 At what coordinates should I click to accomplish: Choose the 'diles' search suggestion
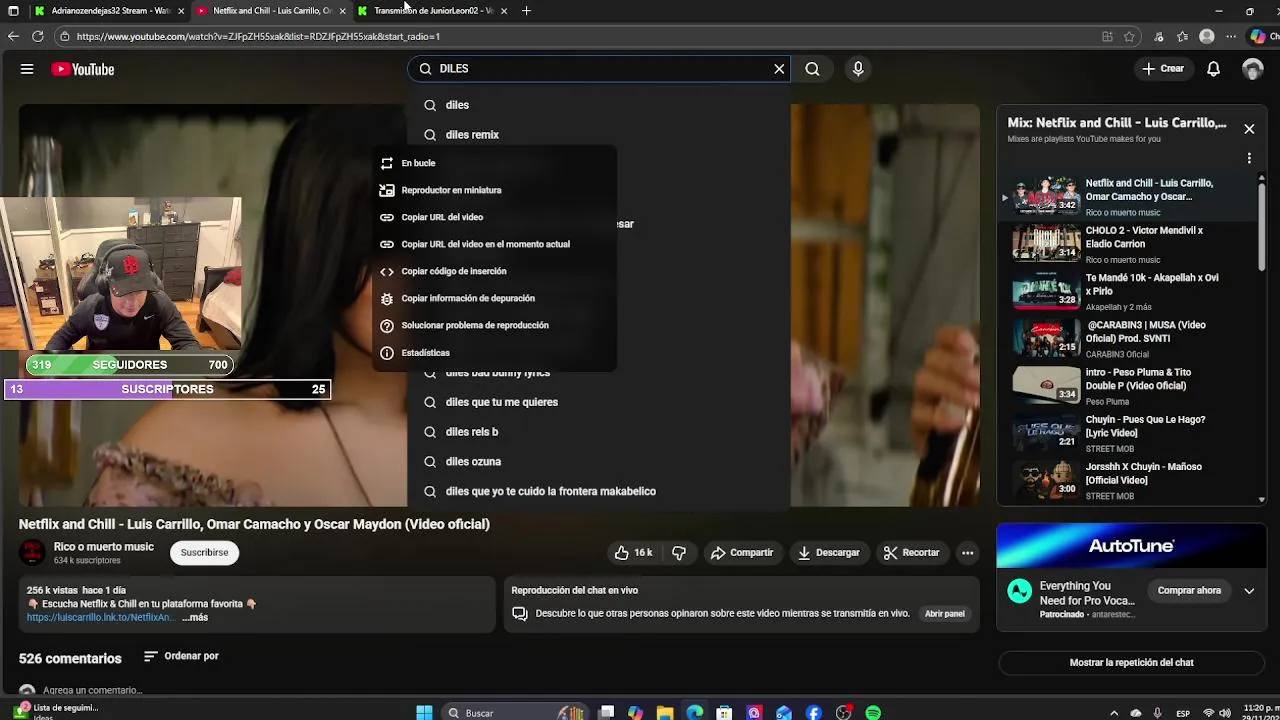598,105
